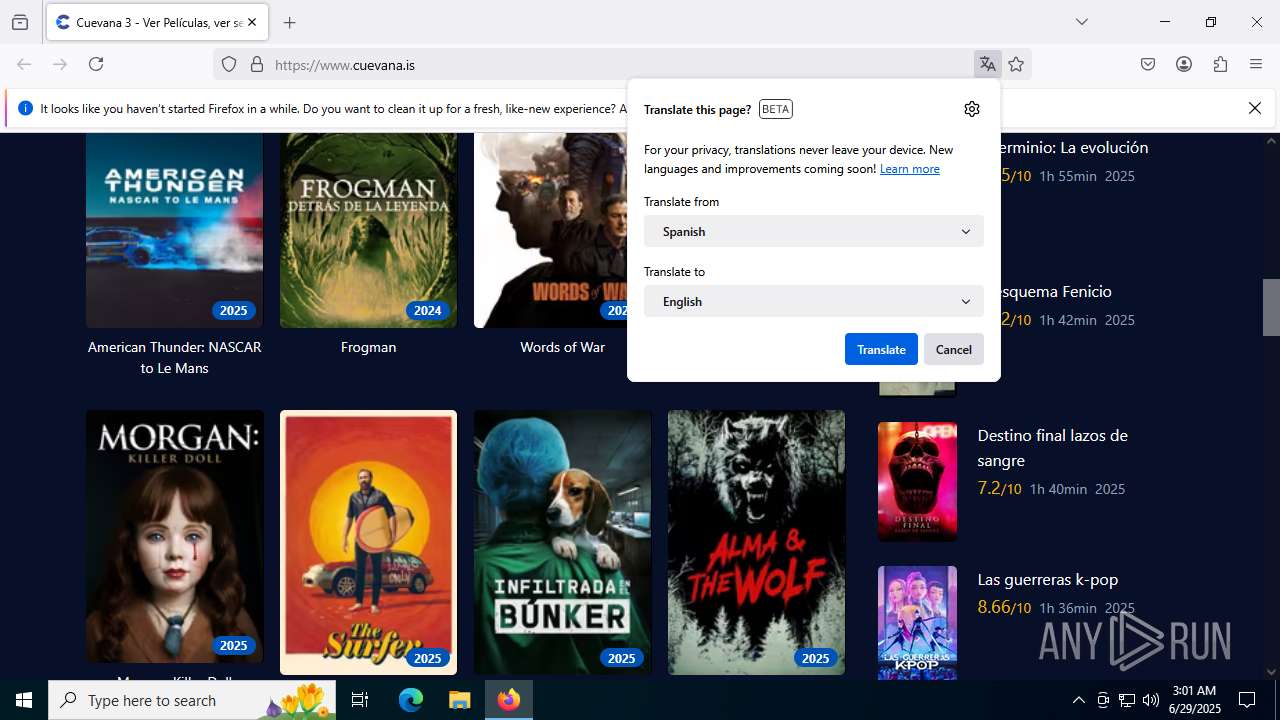Open the Action Center notifications

click(x=1247, y=700)
